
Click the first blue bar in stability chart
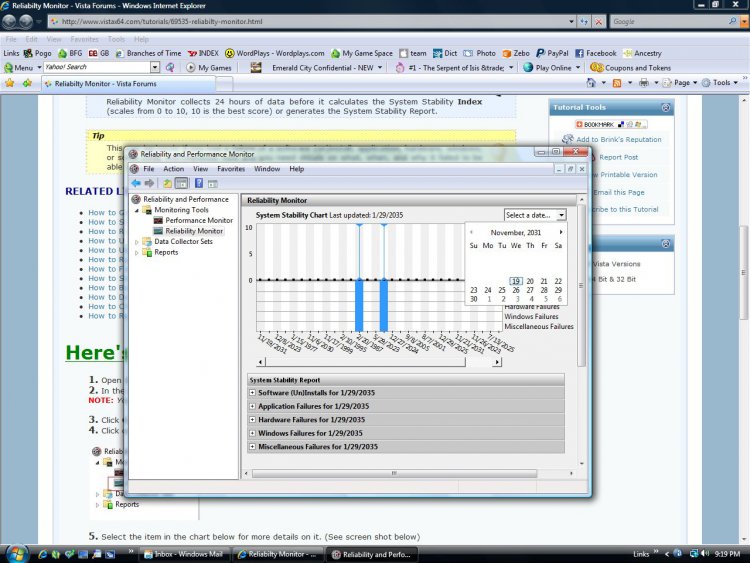[359, 306]
